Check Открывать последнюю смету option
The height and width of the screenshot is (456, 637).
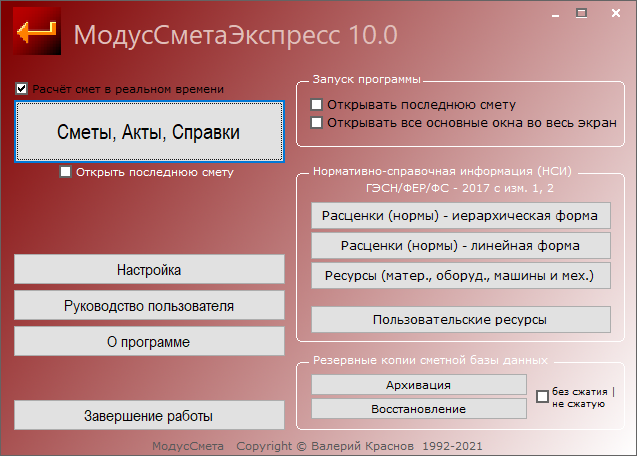tap(316, 104)
